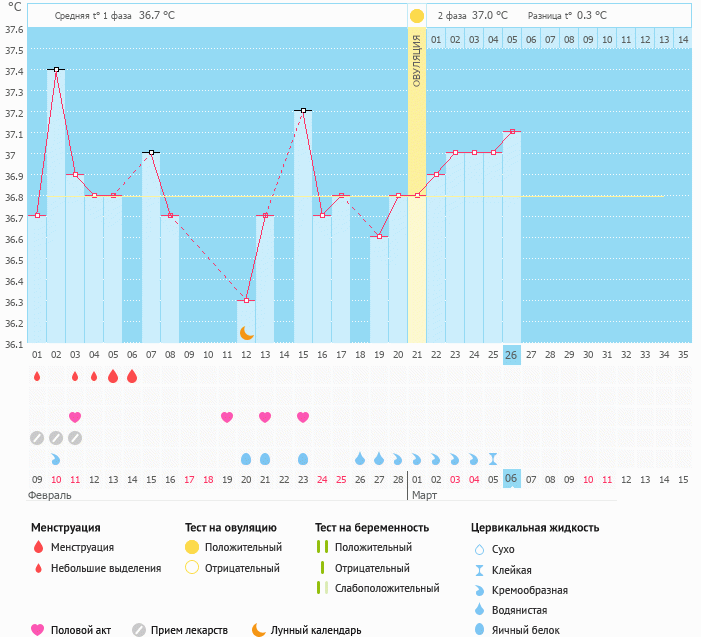Select the sticky hourglass icon on cycle day 25
This screenshot has height=637, width=701.
point(493,459)
